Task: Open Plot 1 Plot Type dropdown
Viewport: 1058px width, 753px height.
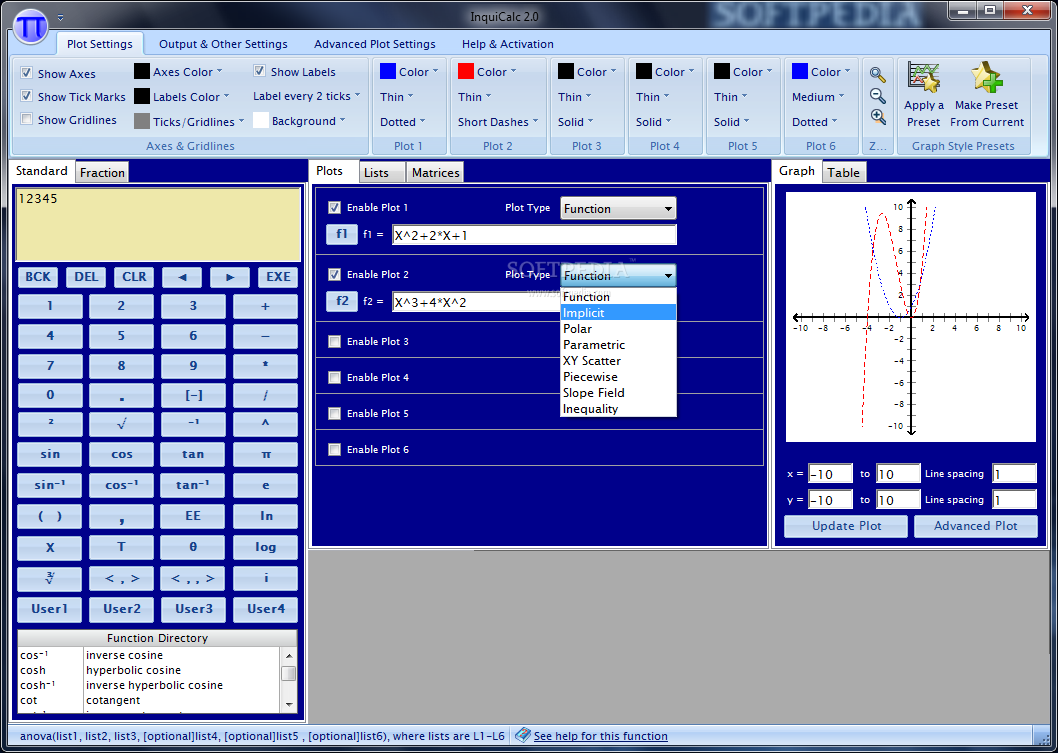Action: 618,208
